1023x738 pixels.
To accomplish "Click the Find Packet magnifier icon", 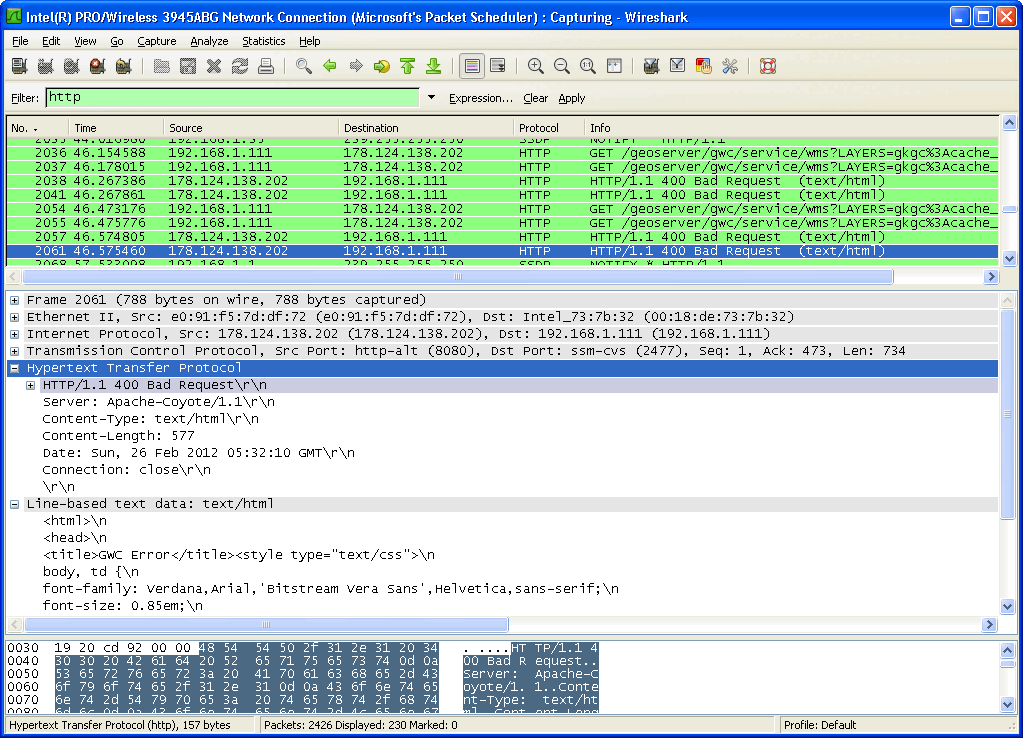I will pos(304,67).
